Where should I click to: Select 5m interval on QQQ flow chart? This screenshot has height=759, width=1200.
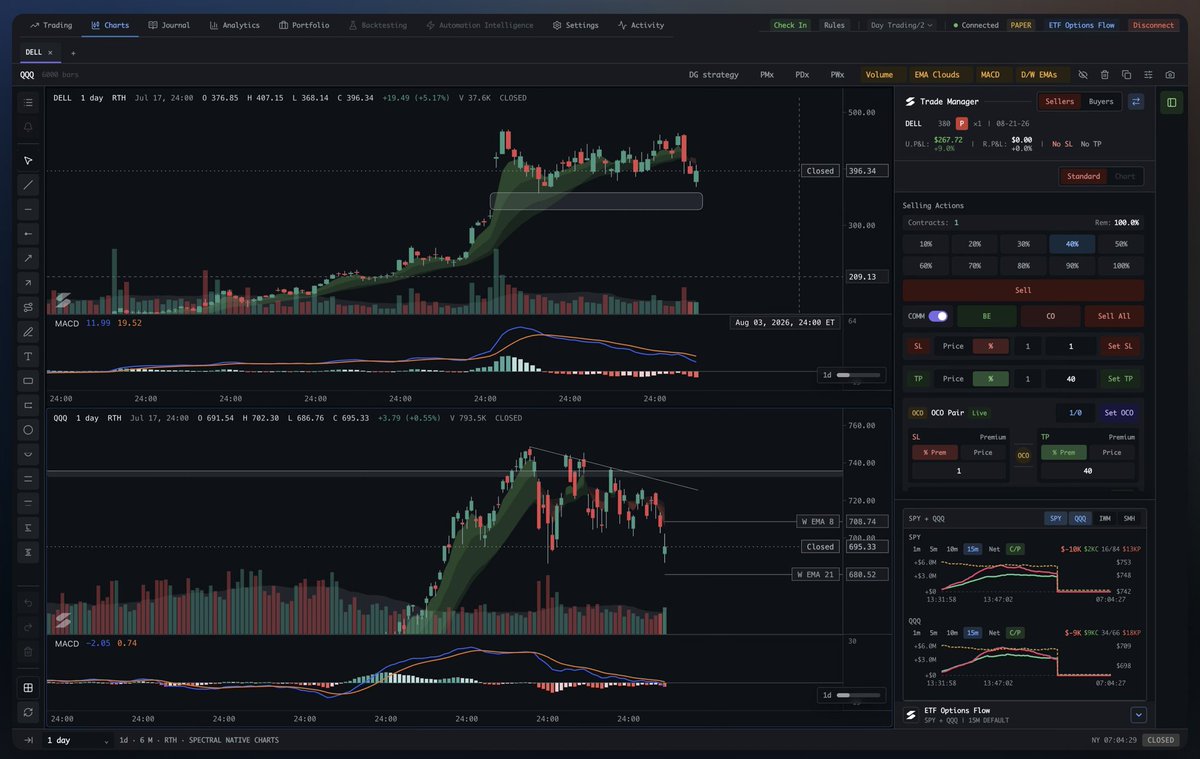coord(933,632)
